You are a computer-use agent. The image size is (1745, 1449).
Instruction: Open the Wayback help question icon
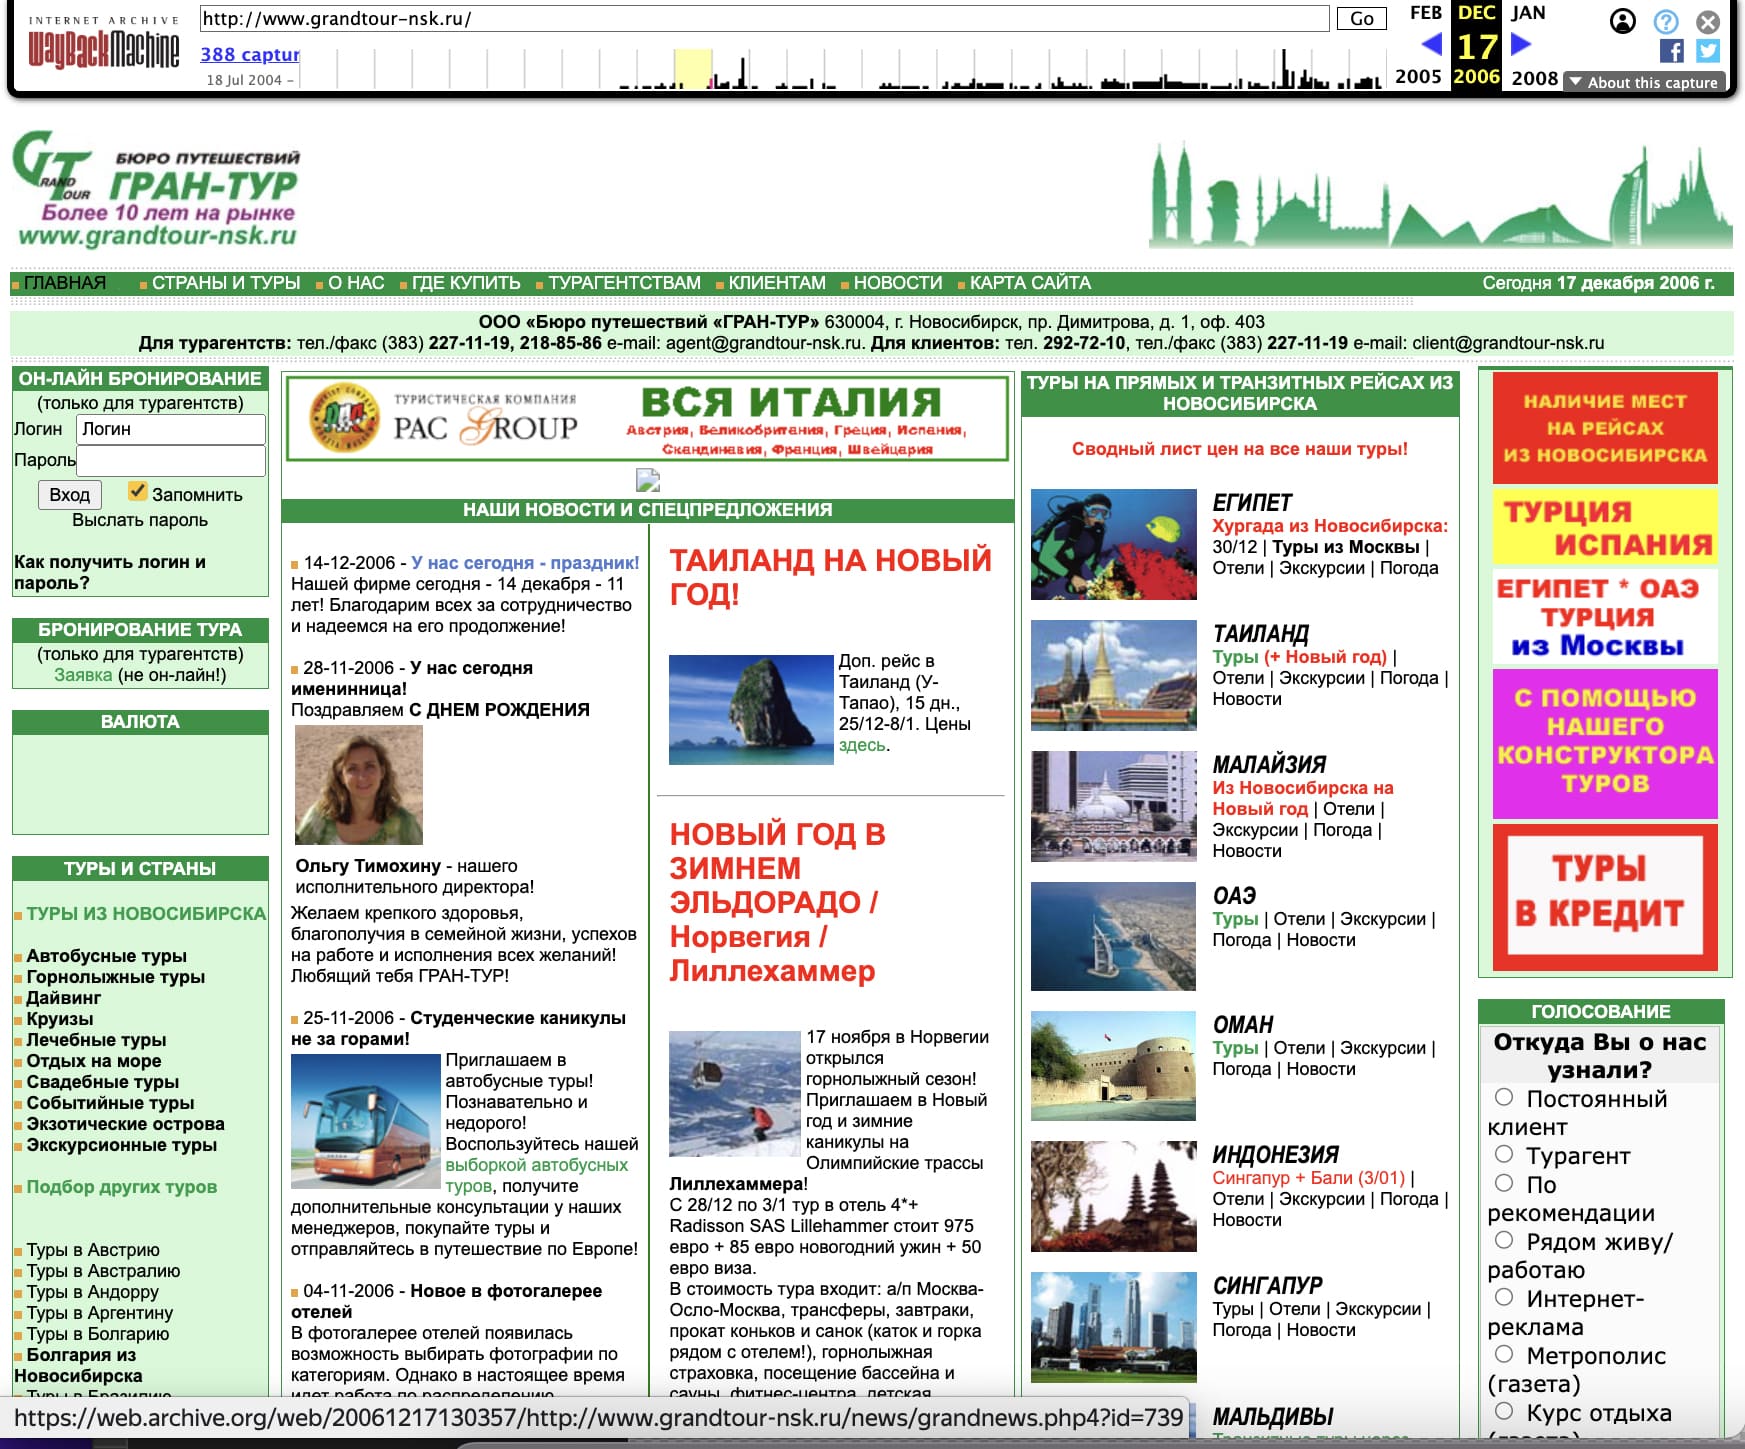(1666, 21)
